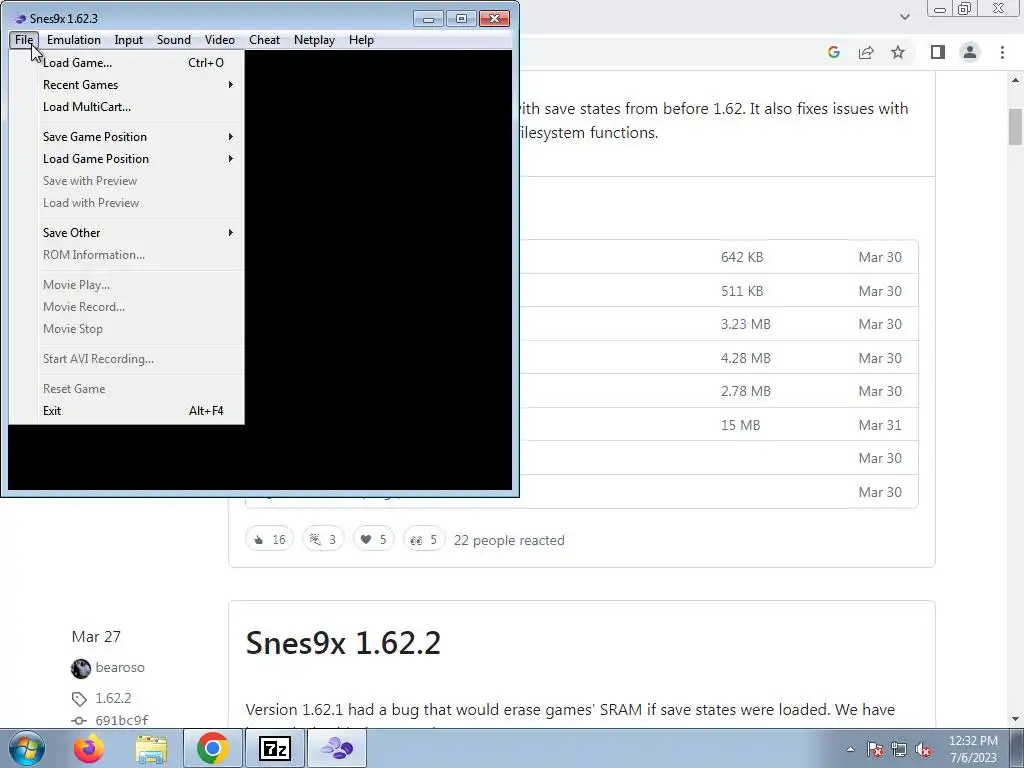Image resolution: width=1024 pixels, height=768 pixels.
Task: Click commit icon beside 691bc9f
Action: pyautogui.click(x=79, y=720)
